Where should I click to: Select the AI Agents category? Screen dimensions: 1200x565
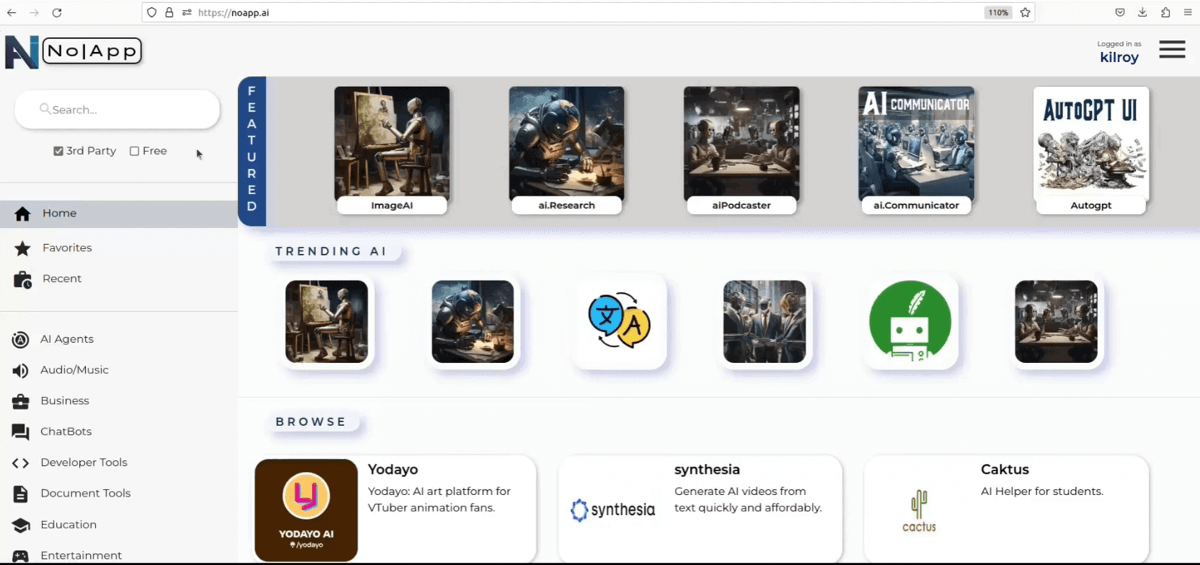[x=66, y=340]
